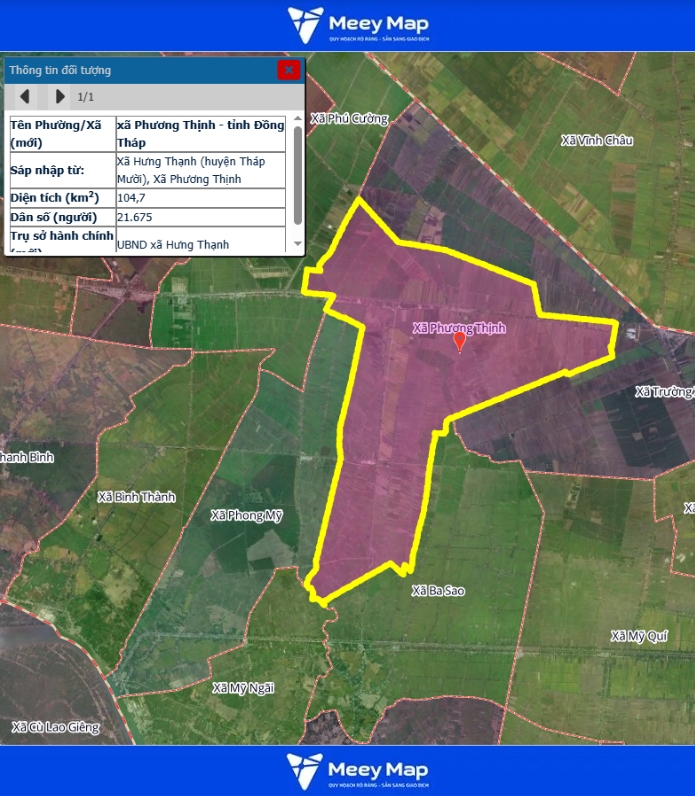
Task: Select Xã Vĩnh Châu commune label
Action: pos(597,141)
